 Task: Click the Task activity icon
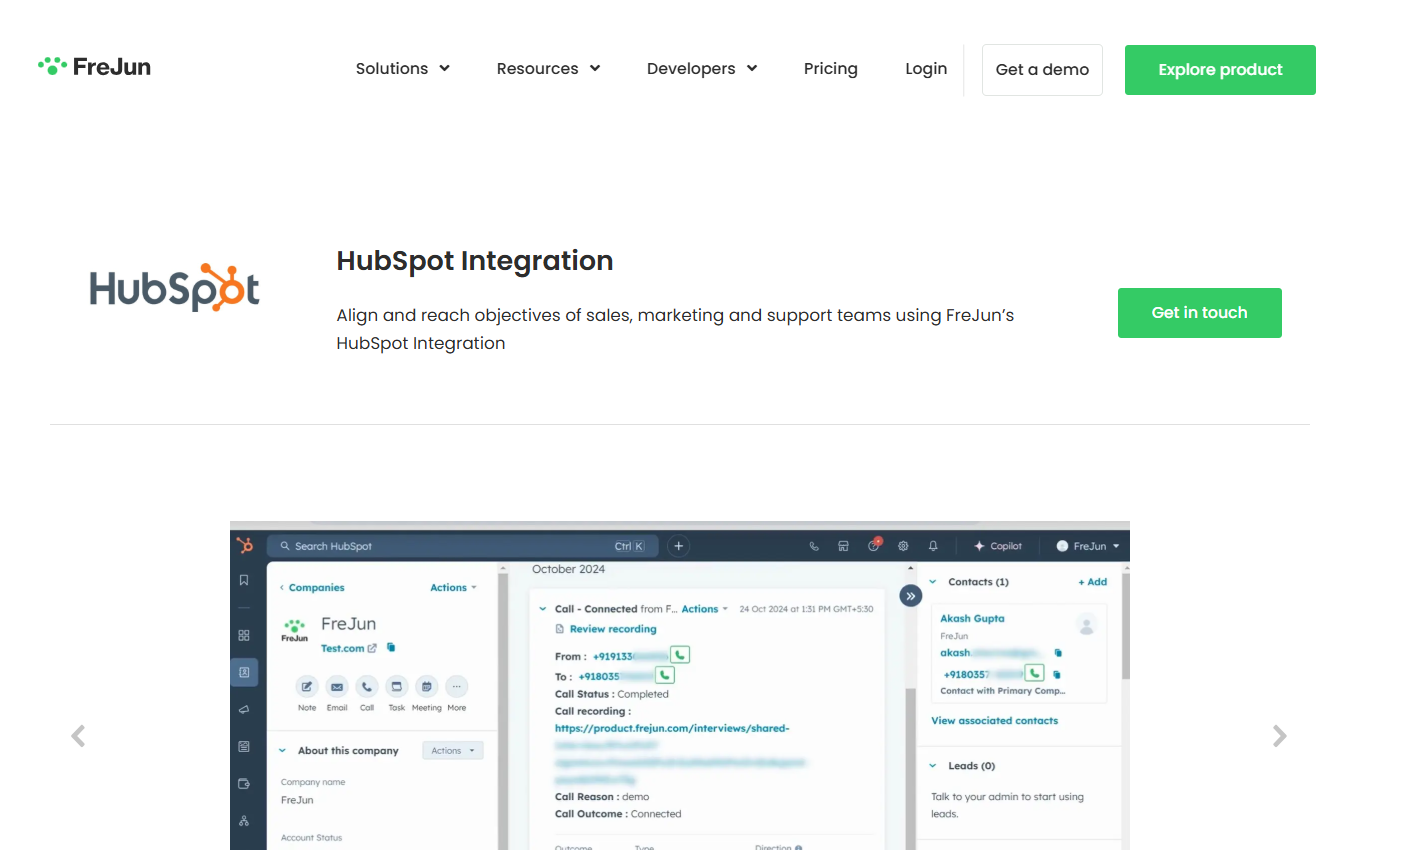point(396,687)
